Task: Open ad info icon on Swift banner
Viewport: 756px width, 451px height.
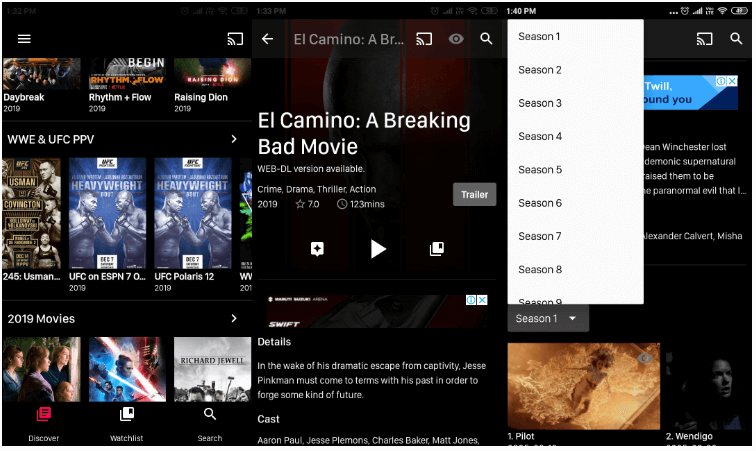Action: click(471, 300)
